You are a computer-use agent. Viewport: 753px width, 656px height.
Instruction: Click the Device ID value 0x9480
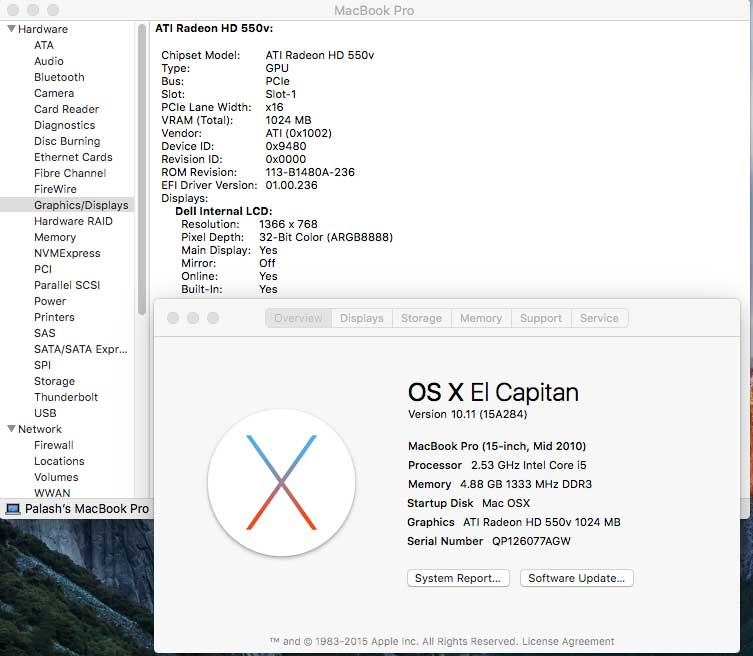coord(285,146)
